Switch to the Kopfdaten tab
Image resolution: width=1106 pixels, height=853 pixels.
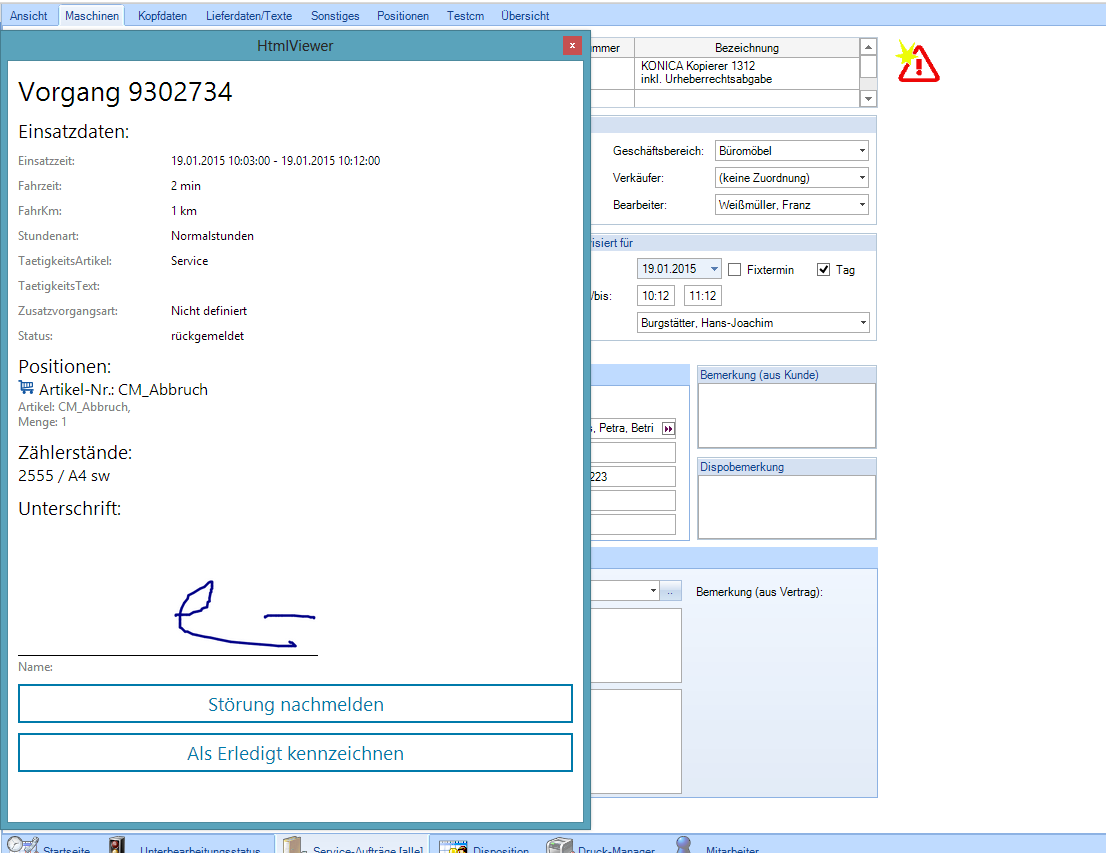[162, 16]
